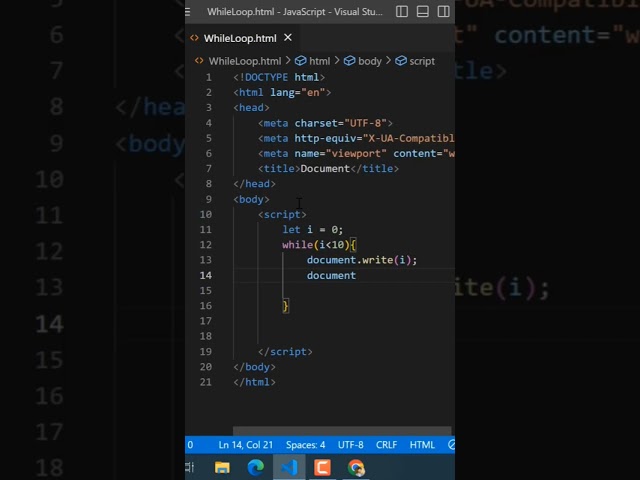This screenshot has height=480, width=640.
Task: Click line number 14 in the gutter
Action: (x=206, y=276)
